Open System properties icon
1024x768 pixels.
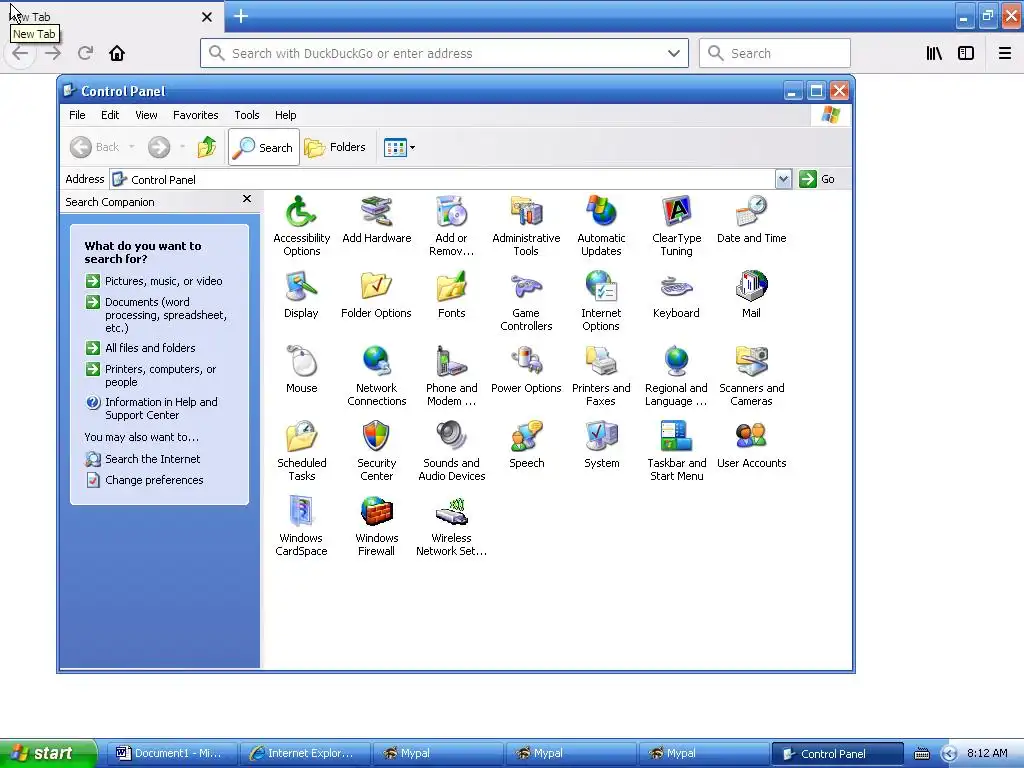[601, 445]
